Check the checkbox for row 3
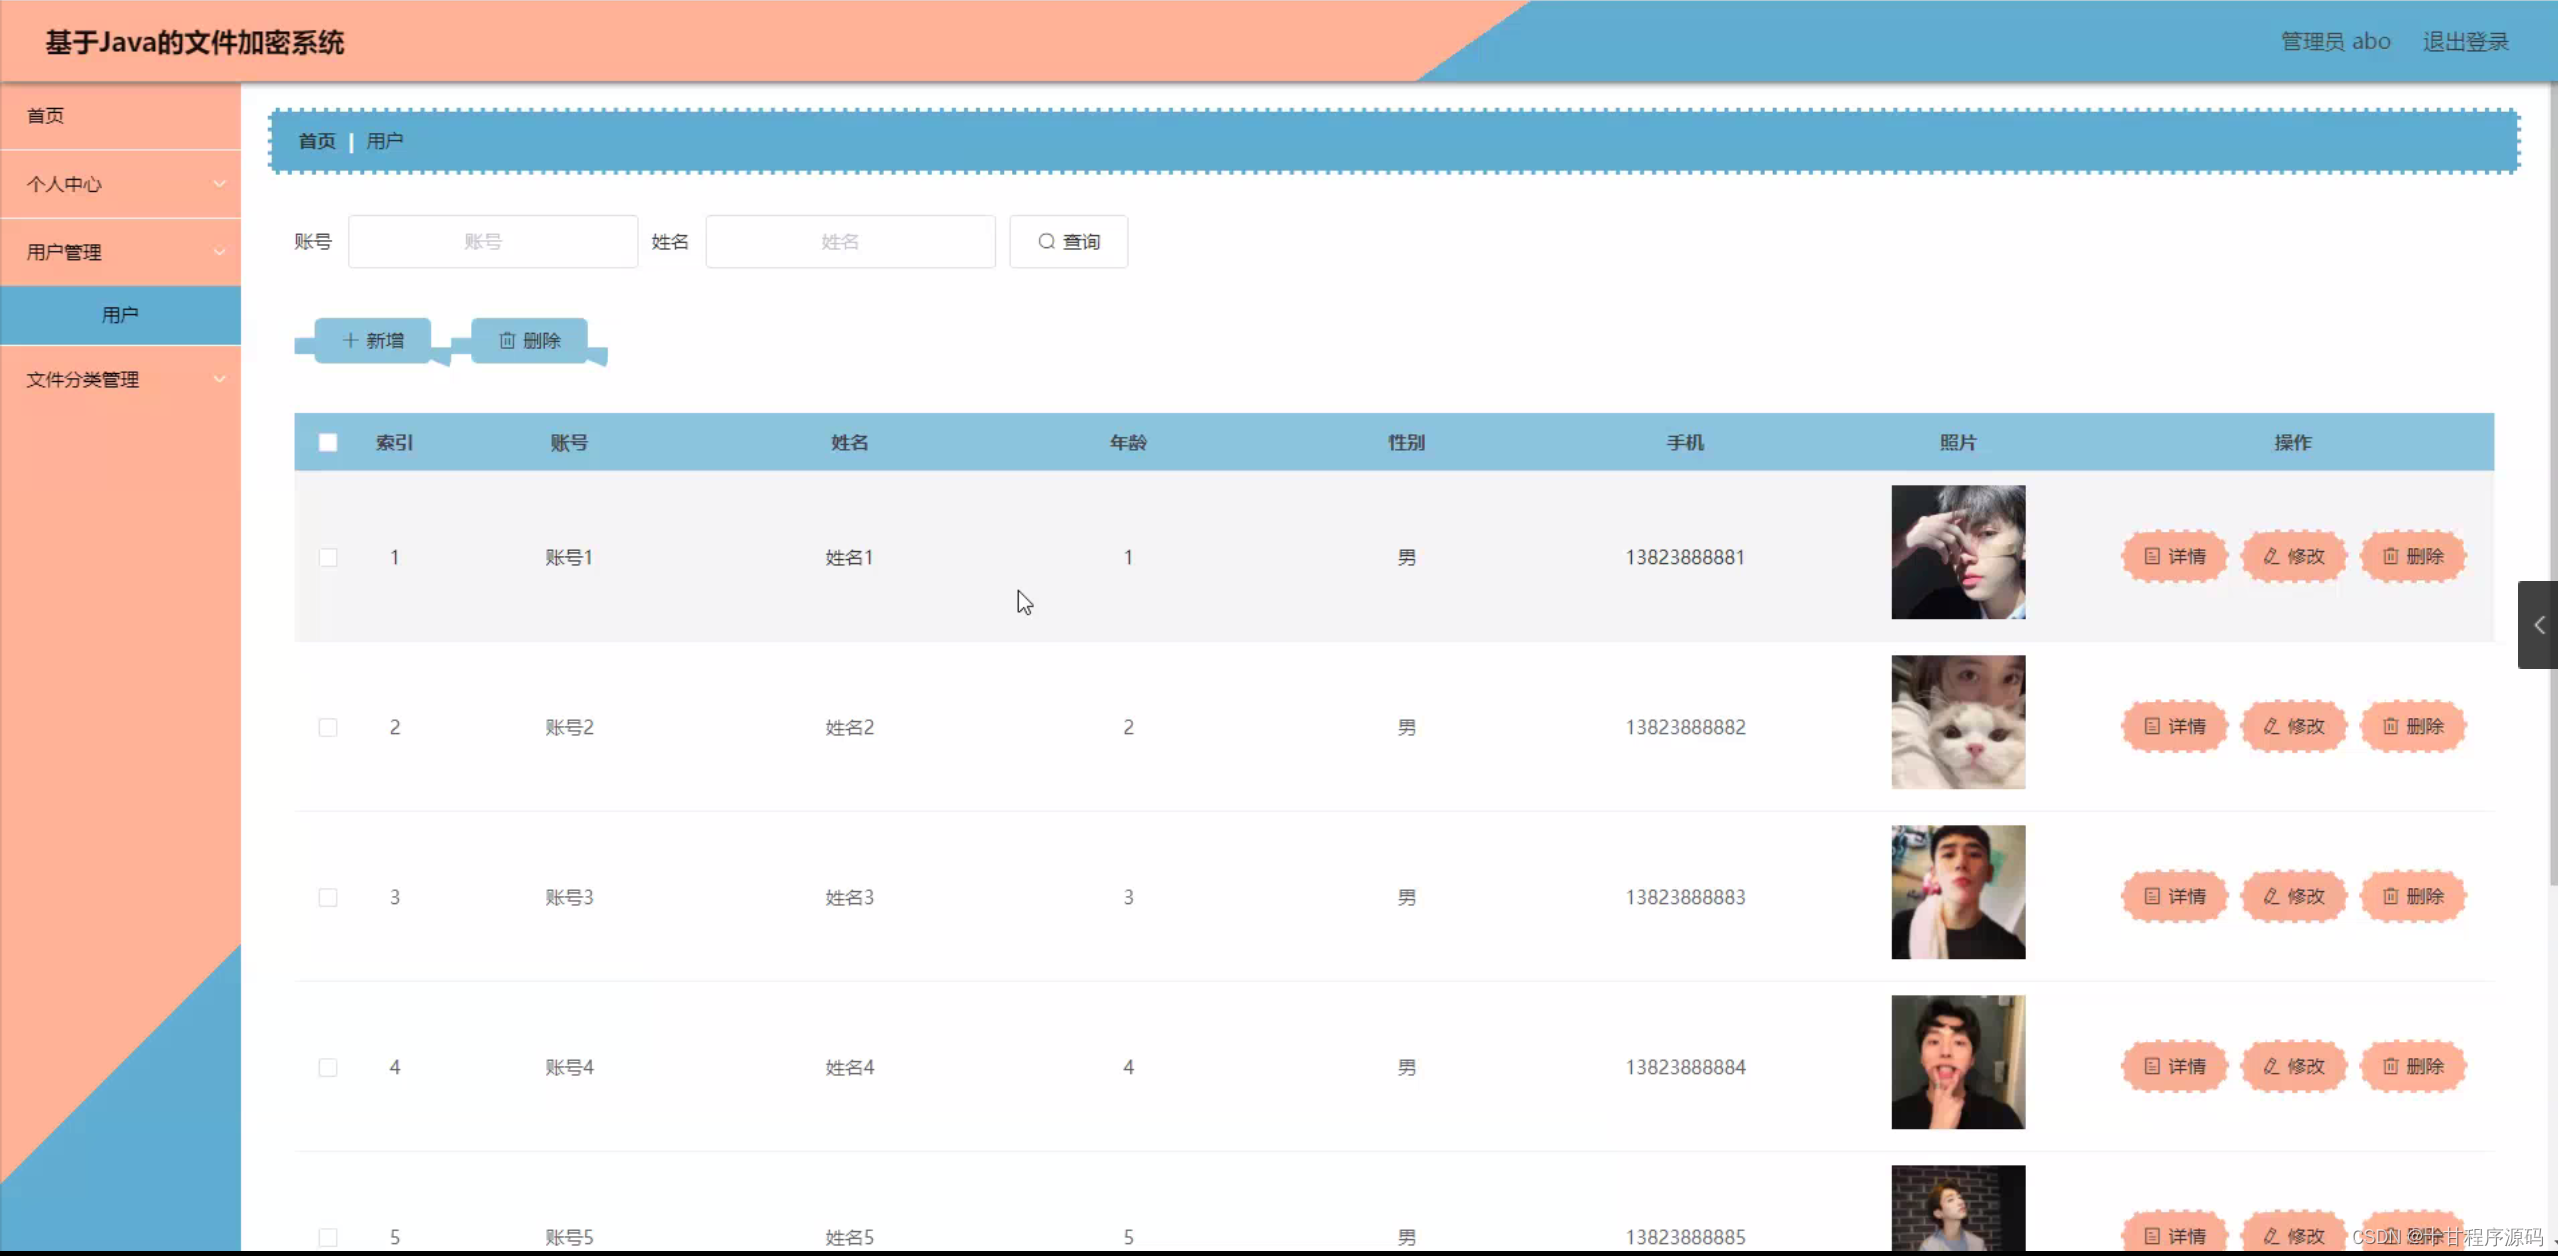This screenshot has height=1256, width=2558. 328,898
